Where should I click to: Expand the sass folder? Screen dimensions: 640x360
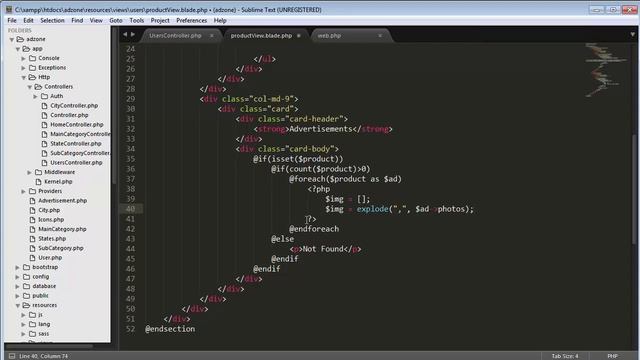pos(24,334)
